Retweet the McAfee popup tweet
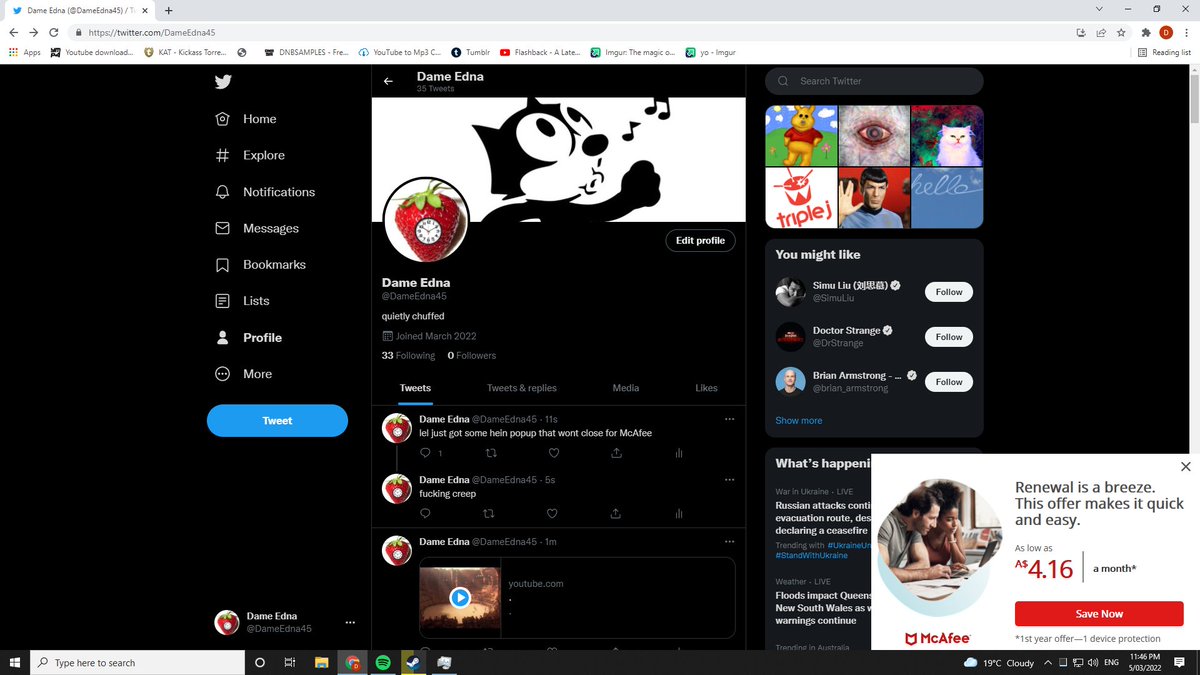The width and height of the screenshot is (1200, 675). (x=490, y=453)
